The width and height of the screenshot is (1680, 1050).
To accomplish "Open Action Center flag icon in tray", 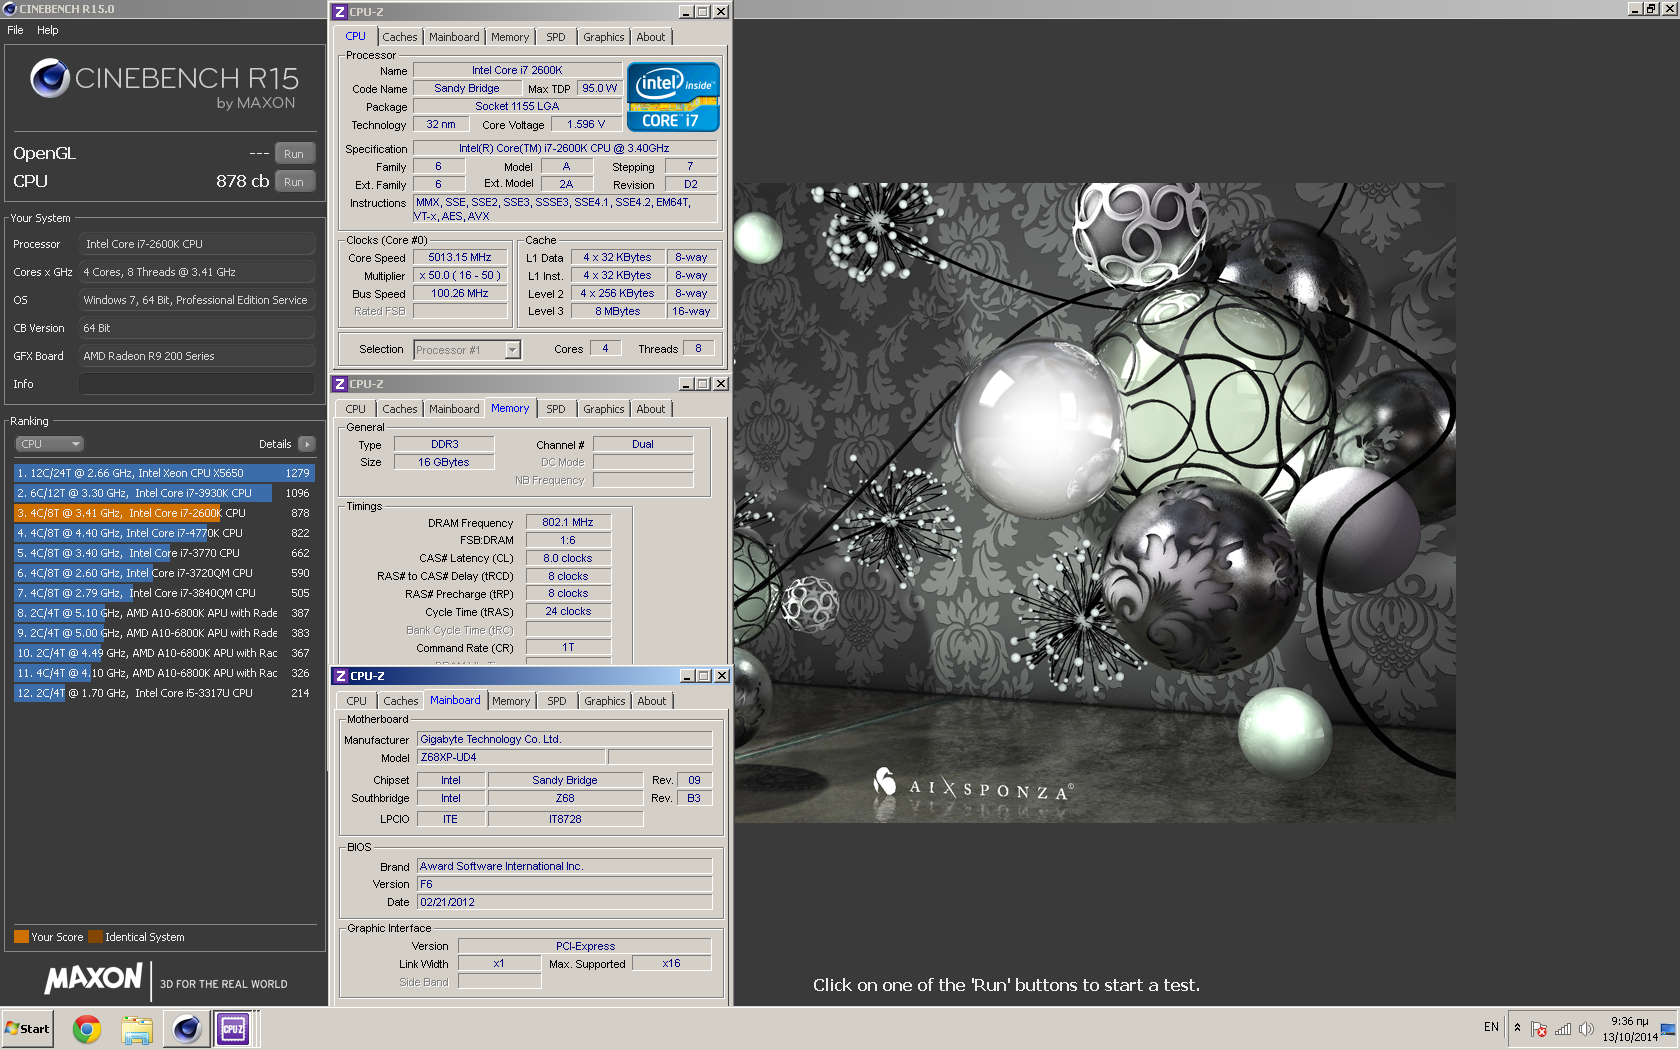I will (x=1539, y=1029).
